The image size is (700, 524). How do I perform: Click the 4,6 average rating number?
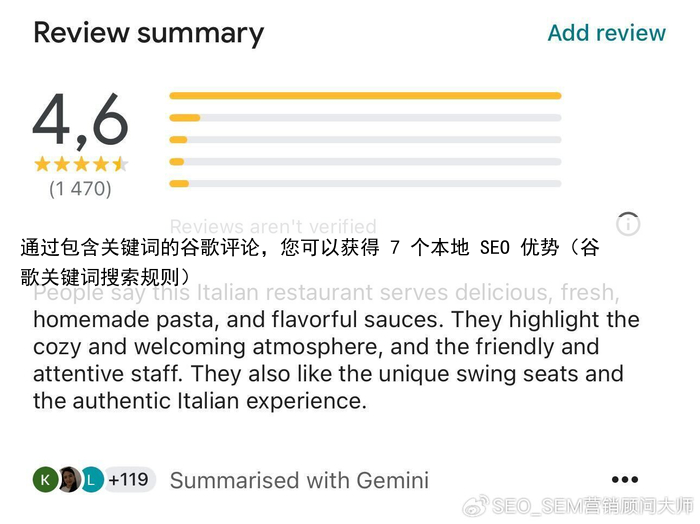(x=81, y=121)
